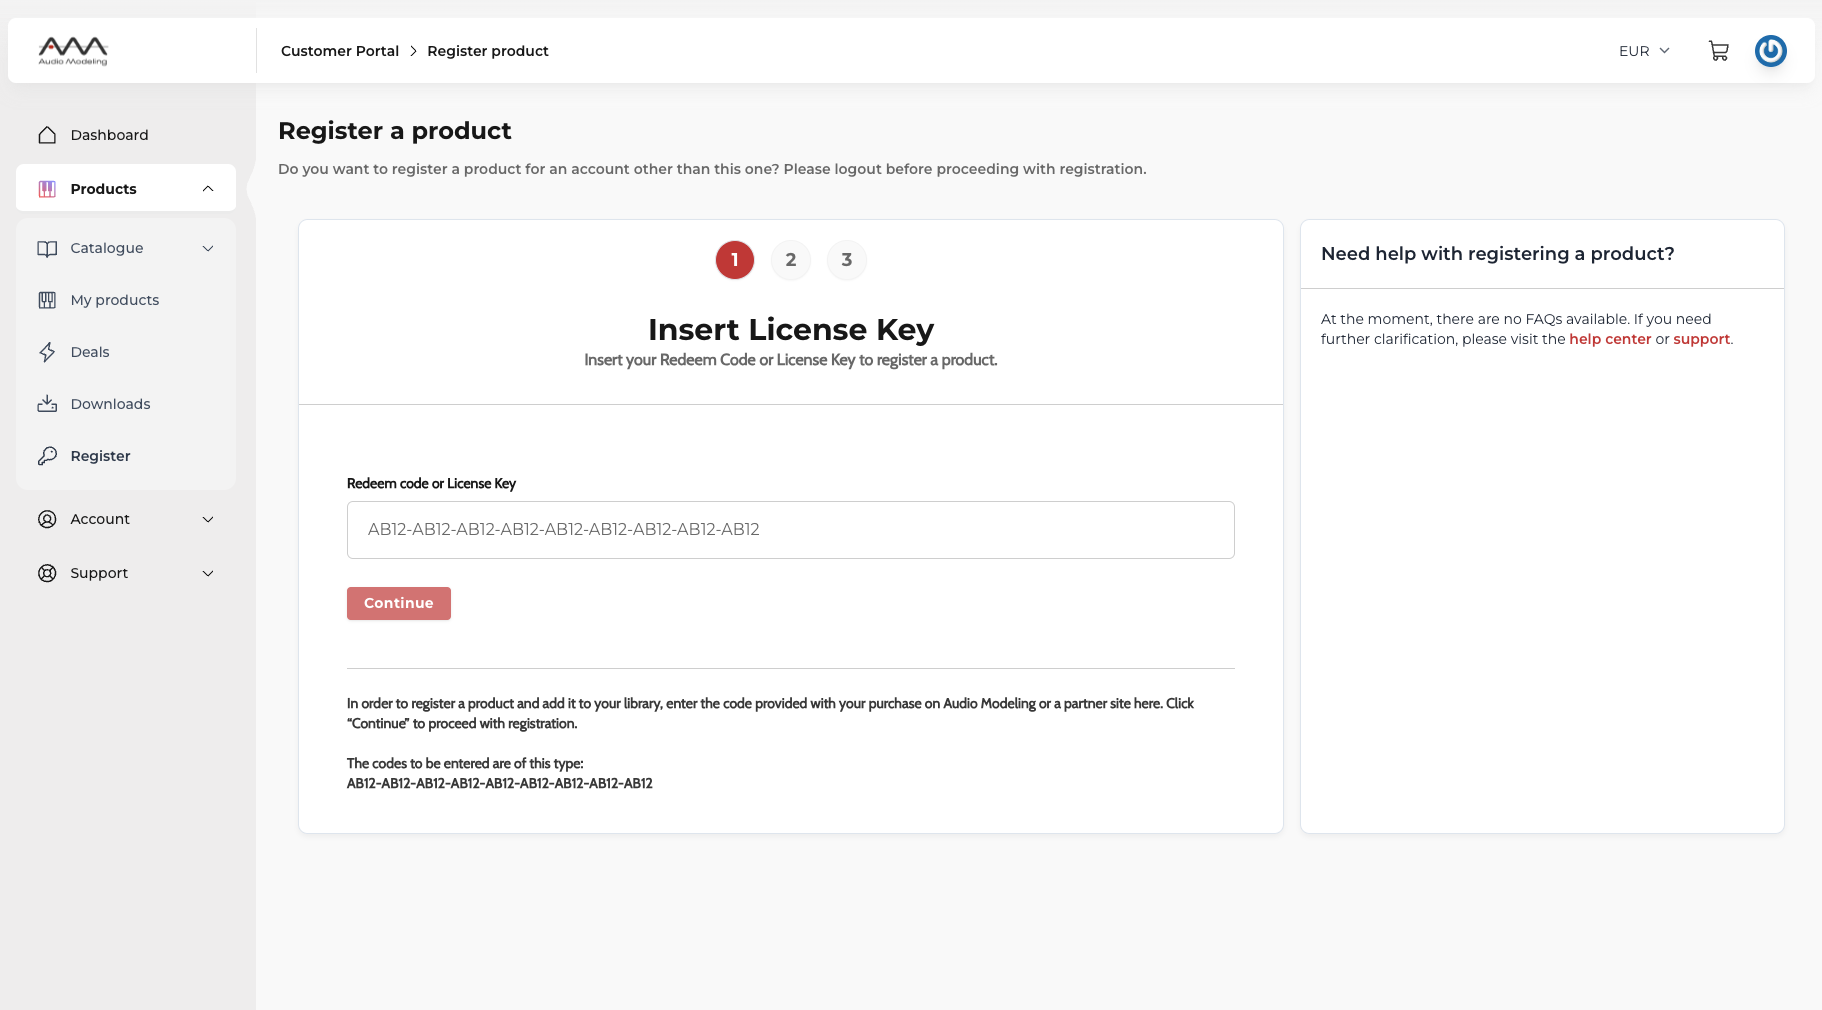Open the blue user profile avatar

[x=1771, y=51]
